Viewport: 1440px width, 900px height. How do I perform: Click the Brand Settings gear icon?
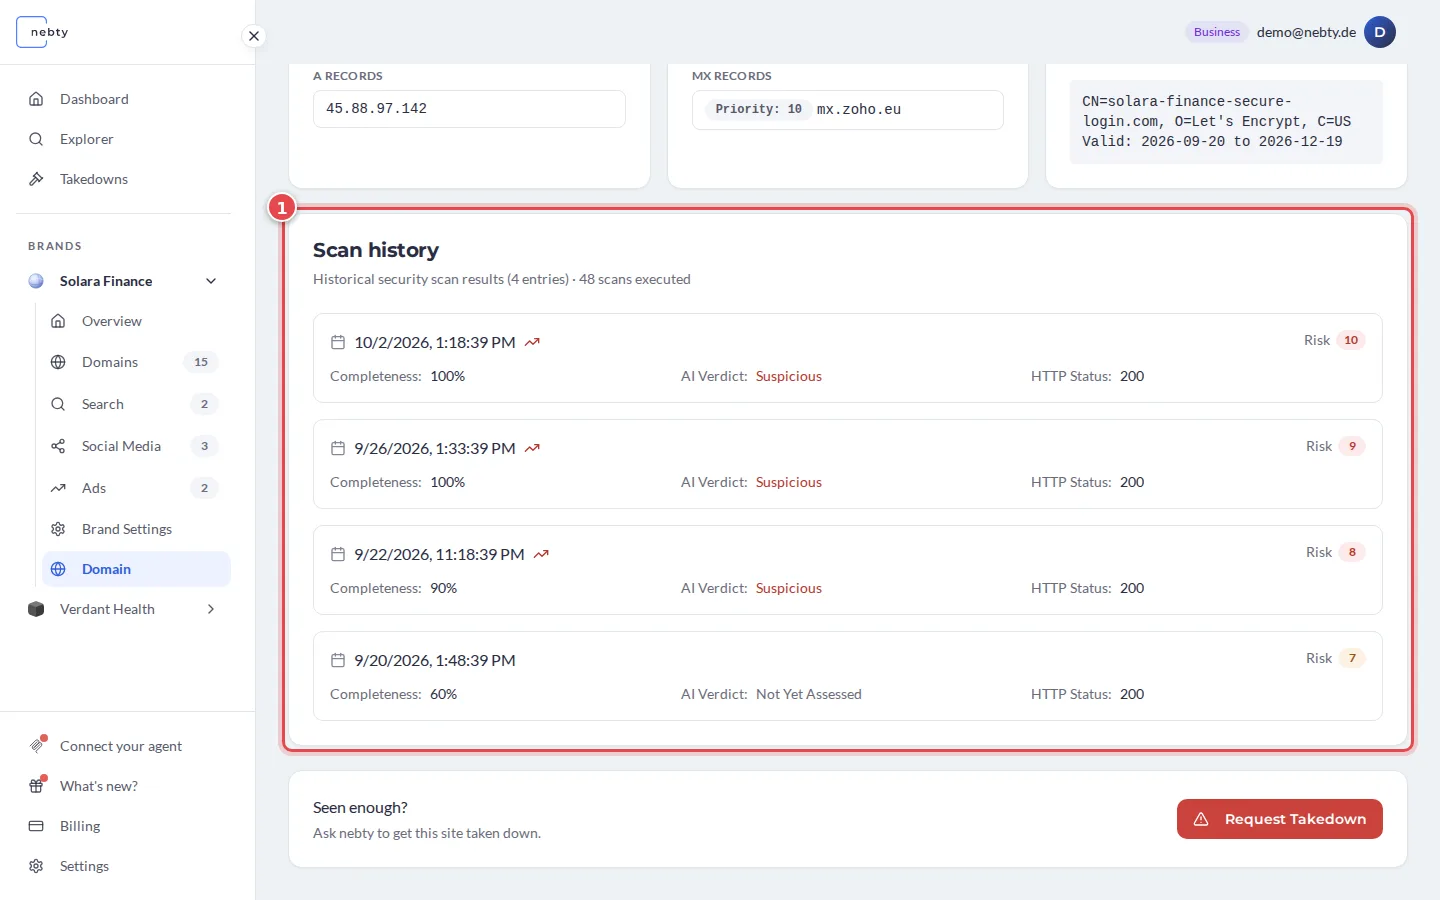(58, 529)
